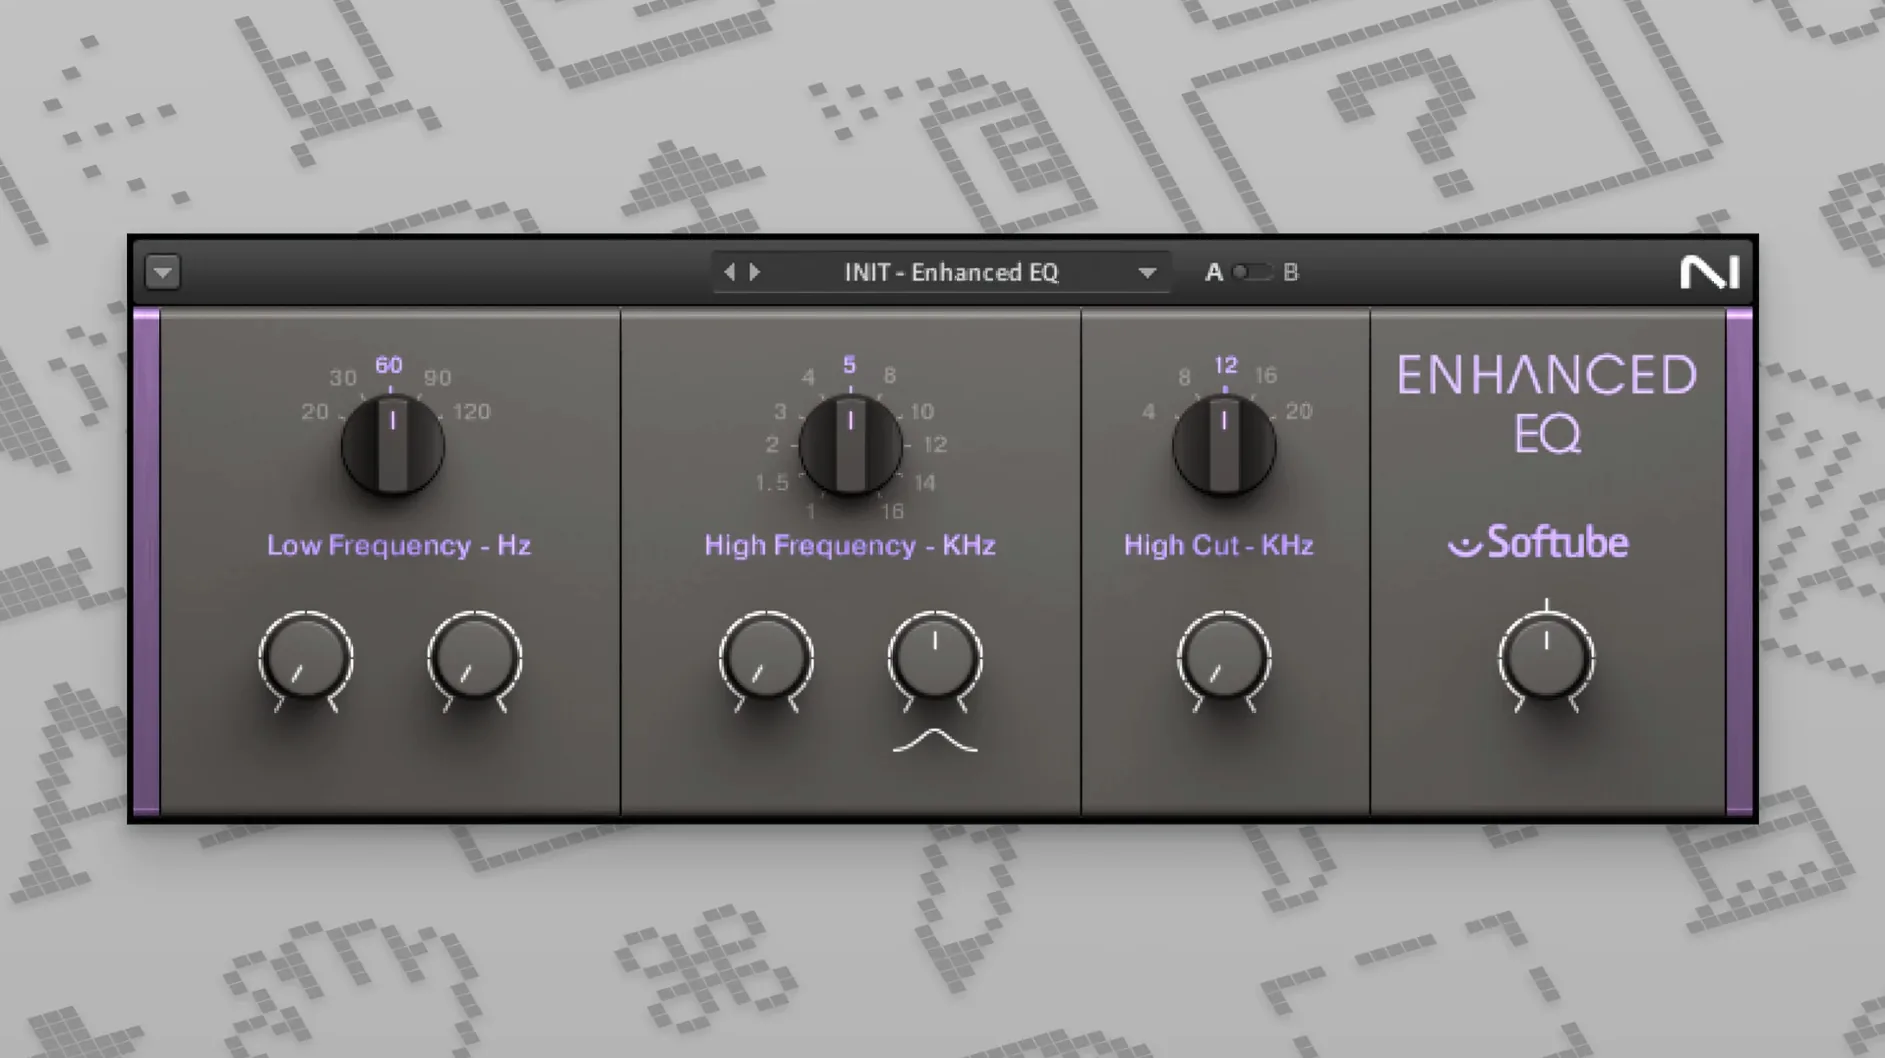
Task: Select comparison slot A label
Action: (1214, 272)
